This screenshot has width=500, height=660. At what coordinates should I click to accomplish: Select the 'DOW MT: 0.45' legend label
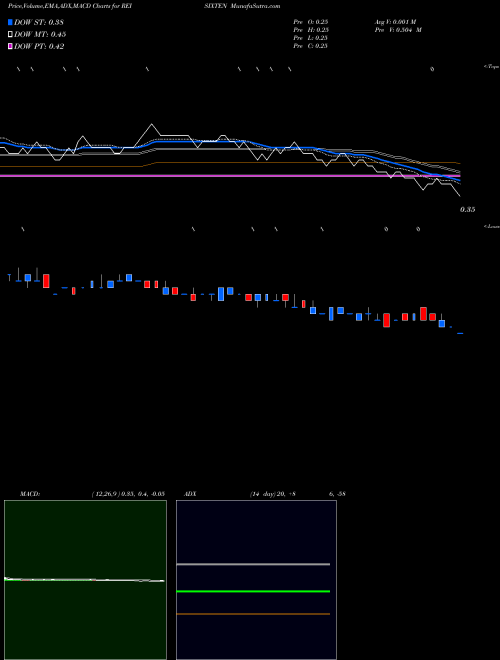[x=40, y=35]
